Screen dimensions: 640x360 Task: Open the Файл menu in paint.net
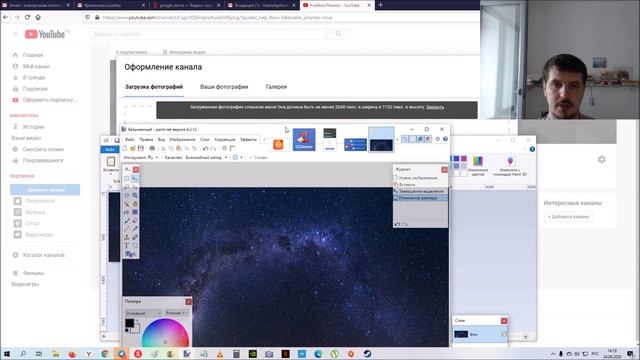click(x=130, y=140)
